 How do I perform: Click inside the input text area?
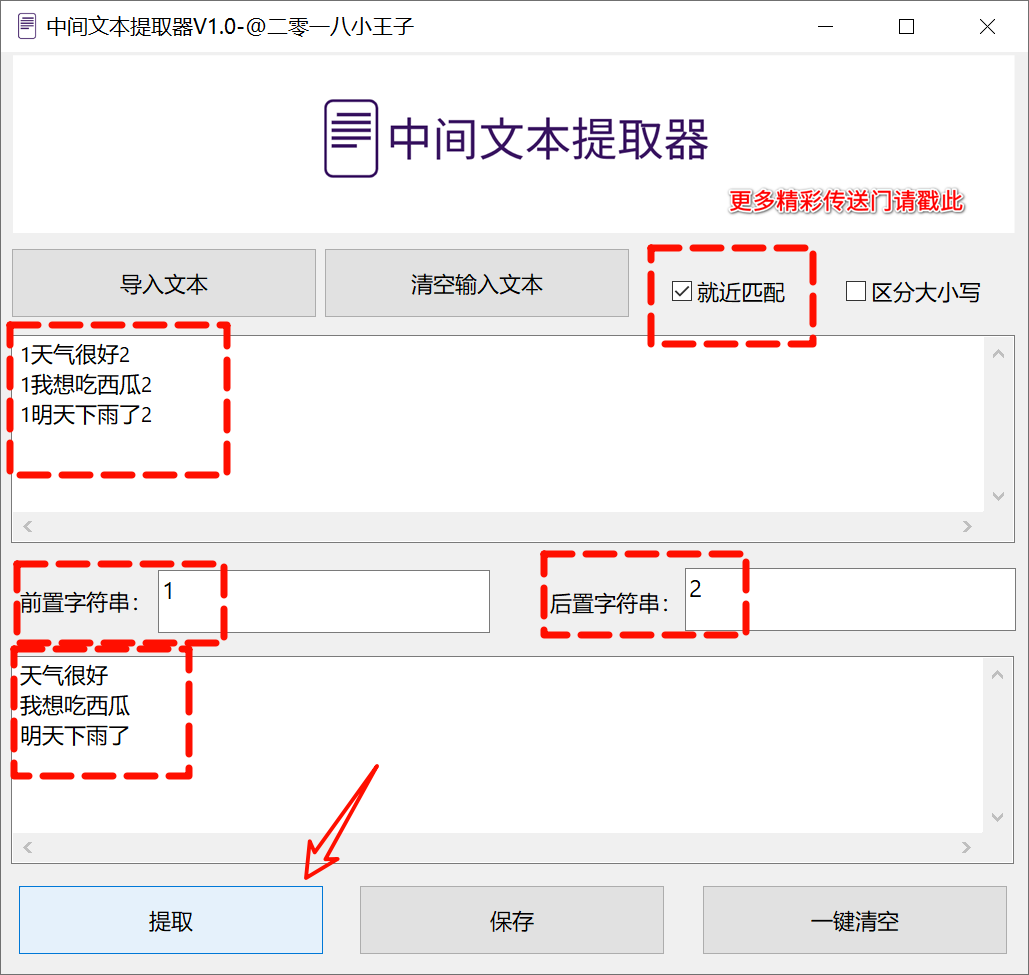coord(497,424)
